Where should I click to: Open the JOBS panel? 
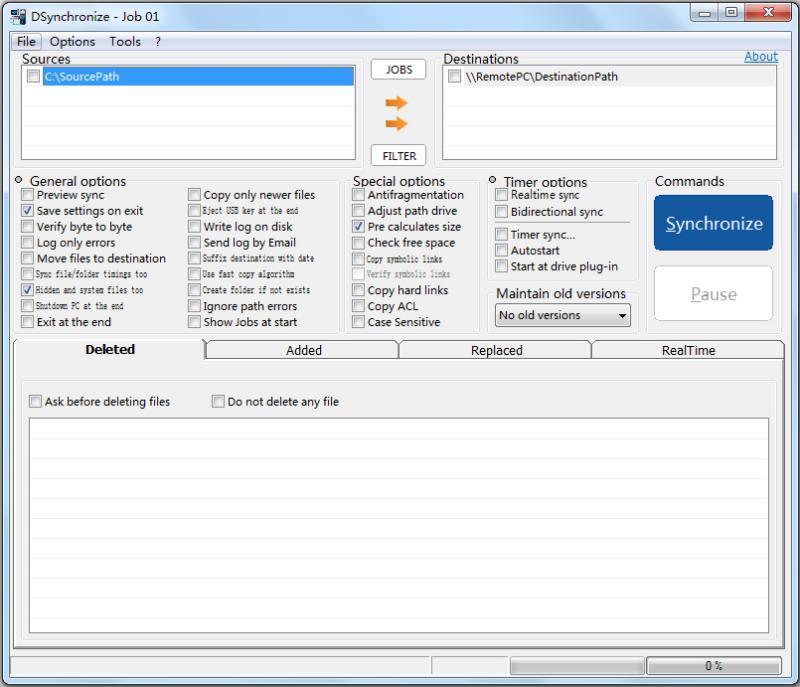398,69
